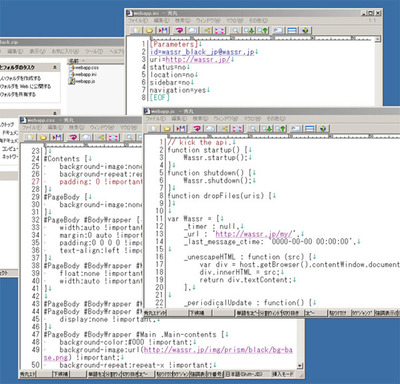
Task: Select webapp.css file in Explorer list
Action: (x=84, y=68)
